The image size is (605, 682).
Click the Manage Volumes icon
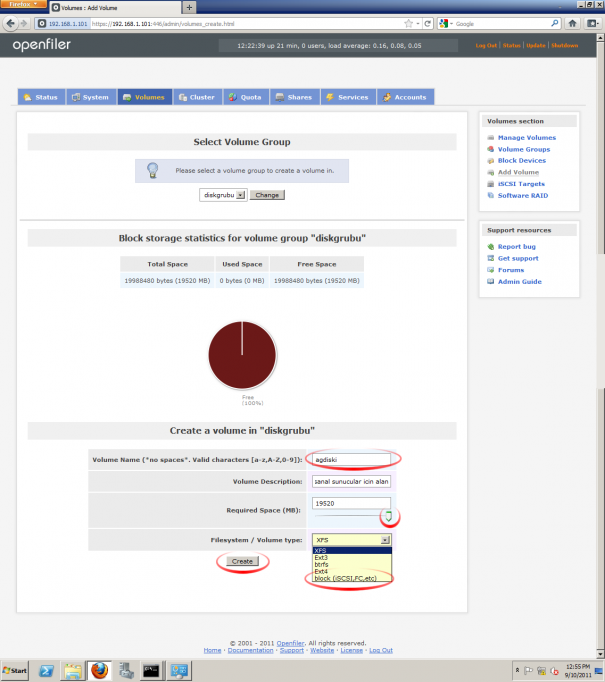pyautogui.click(x=491, y=137)
